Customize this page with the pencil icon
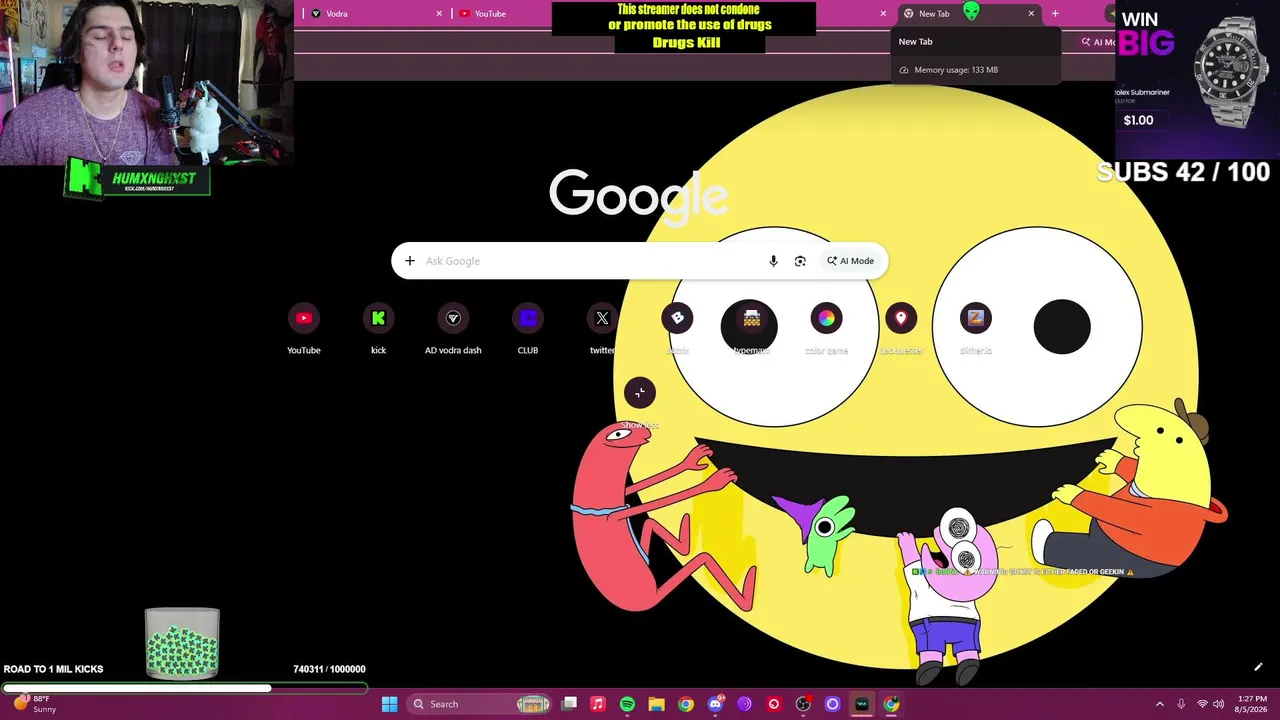This screenshot has width=1280, height=720. click(x=1258, y=667)
